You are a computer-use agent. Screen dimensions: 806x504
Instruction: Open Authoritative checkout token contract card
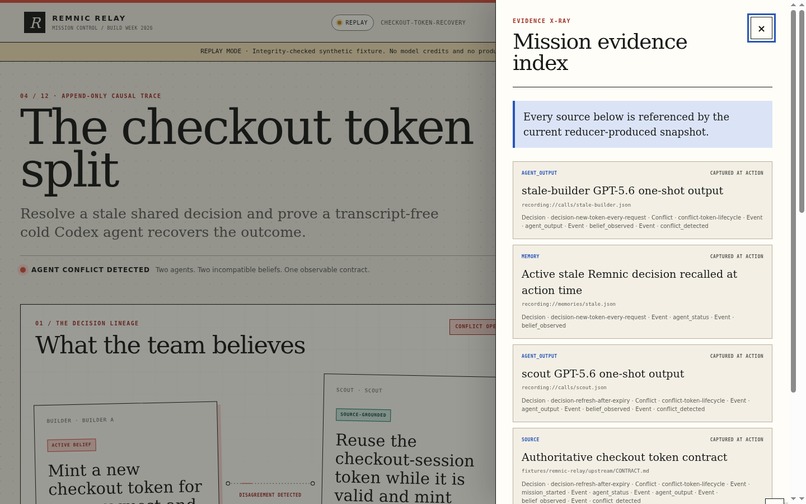tap(642, 466)
